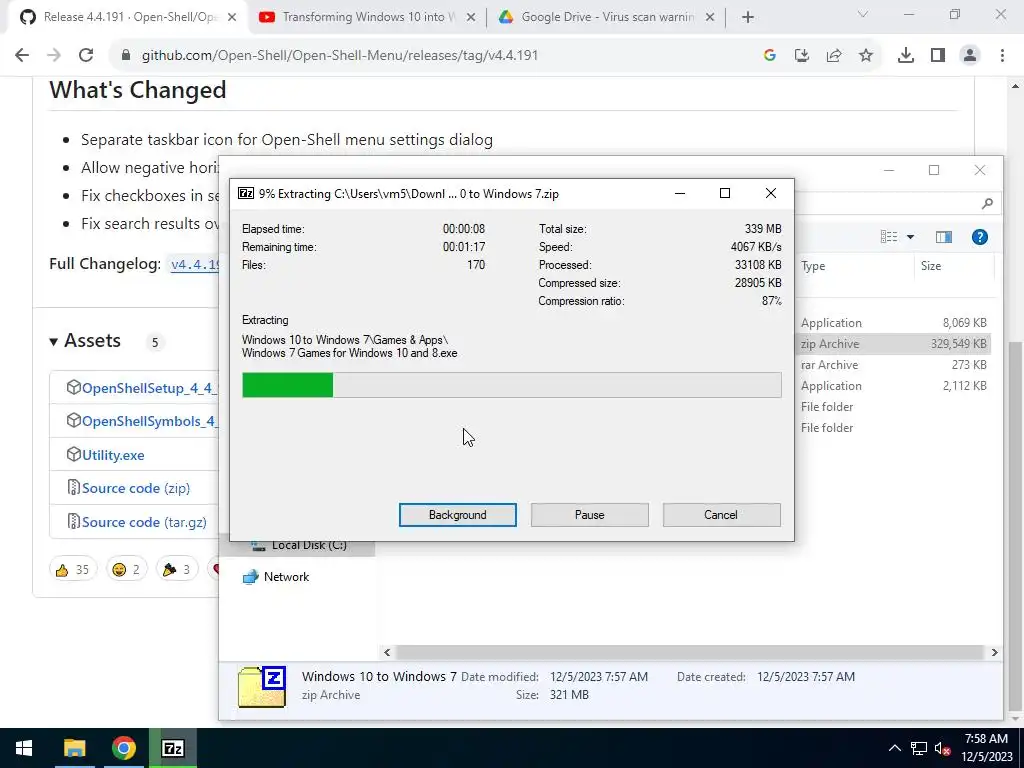This screenshot has height=768, width=1024.
Task: Click the green extraction progress bar
Action: click(x=511, y=385)
